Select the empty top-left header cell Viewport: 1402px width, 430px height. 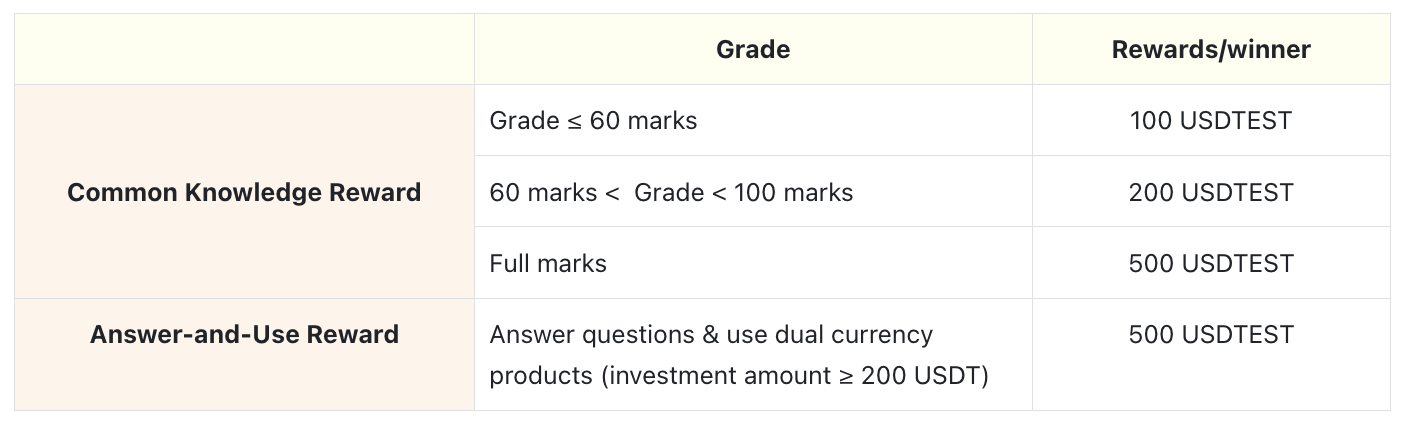point(244,50)
